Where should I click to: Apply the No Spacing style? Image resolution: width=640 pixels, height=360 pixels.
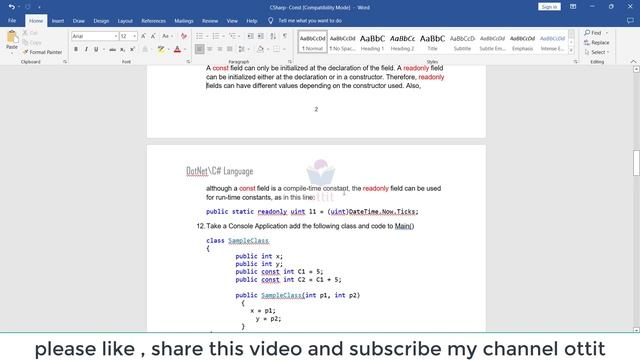coord(342,42)
